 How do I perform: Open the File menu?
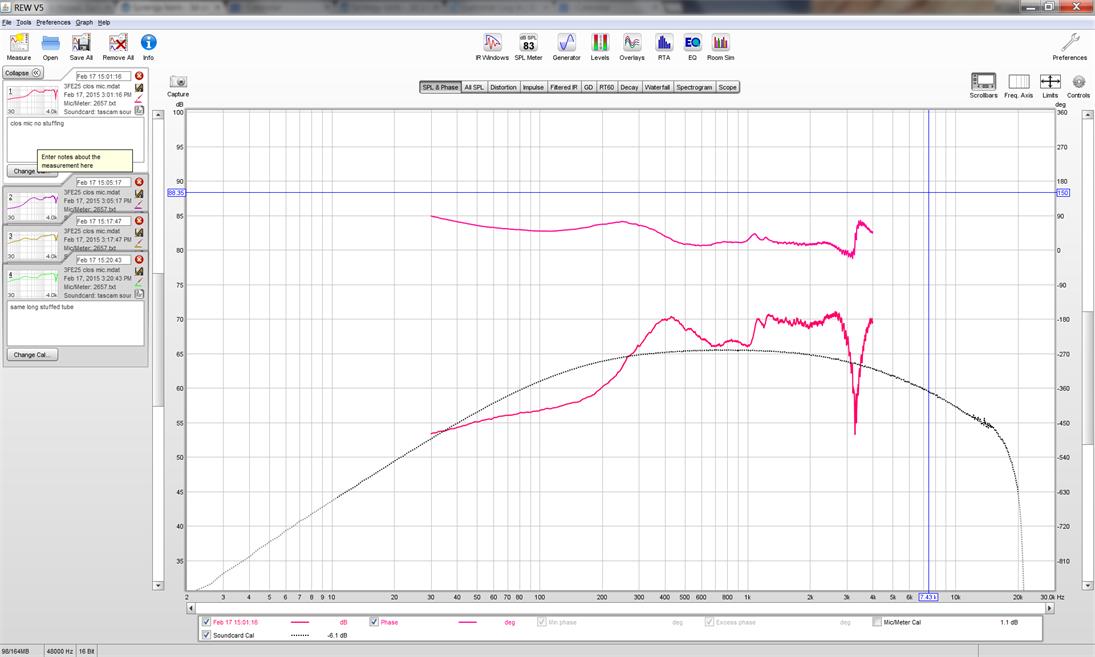7,22
